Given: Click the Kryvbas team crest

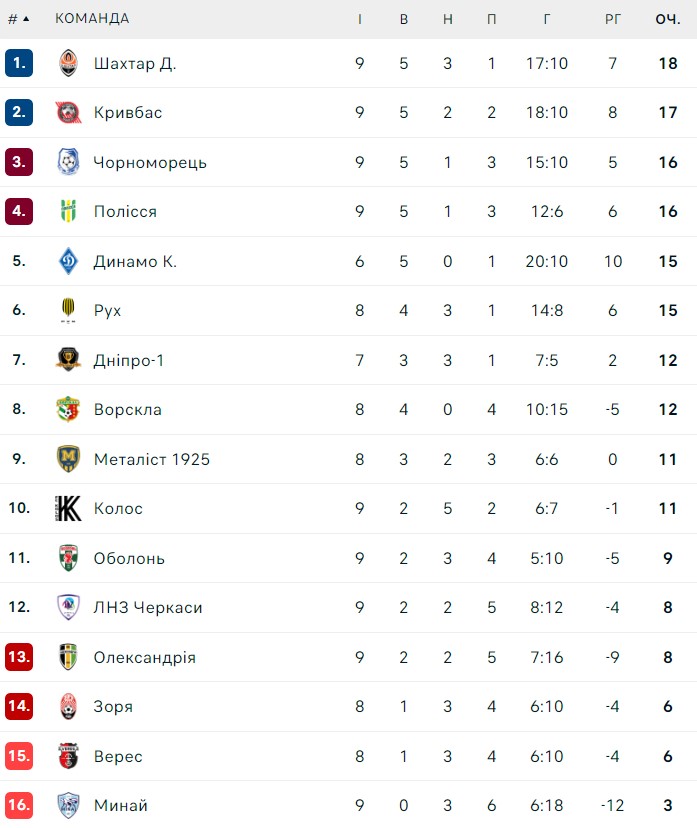Looking at the screenshot, I should click(68, 112).
